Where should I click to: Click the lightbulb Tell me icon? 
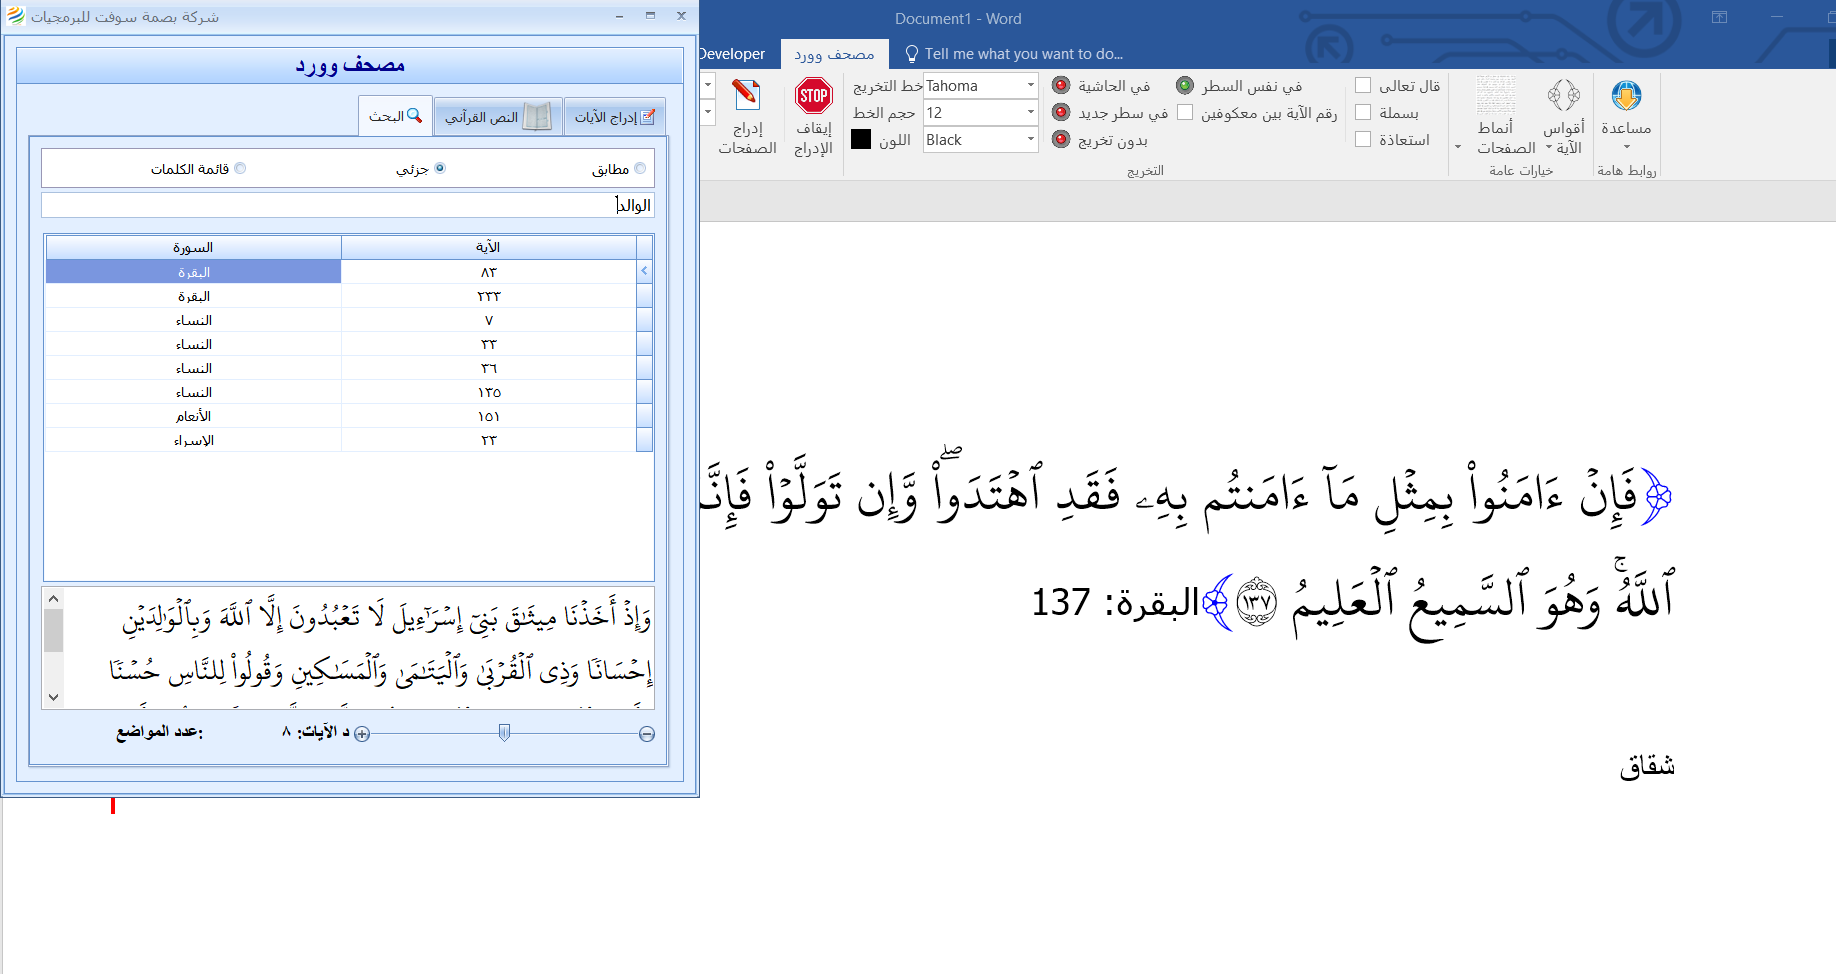coord(911,54)
